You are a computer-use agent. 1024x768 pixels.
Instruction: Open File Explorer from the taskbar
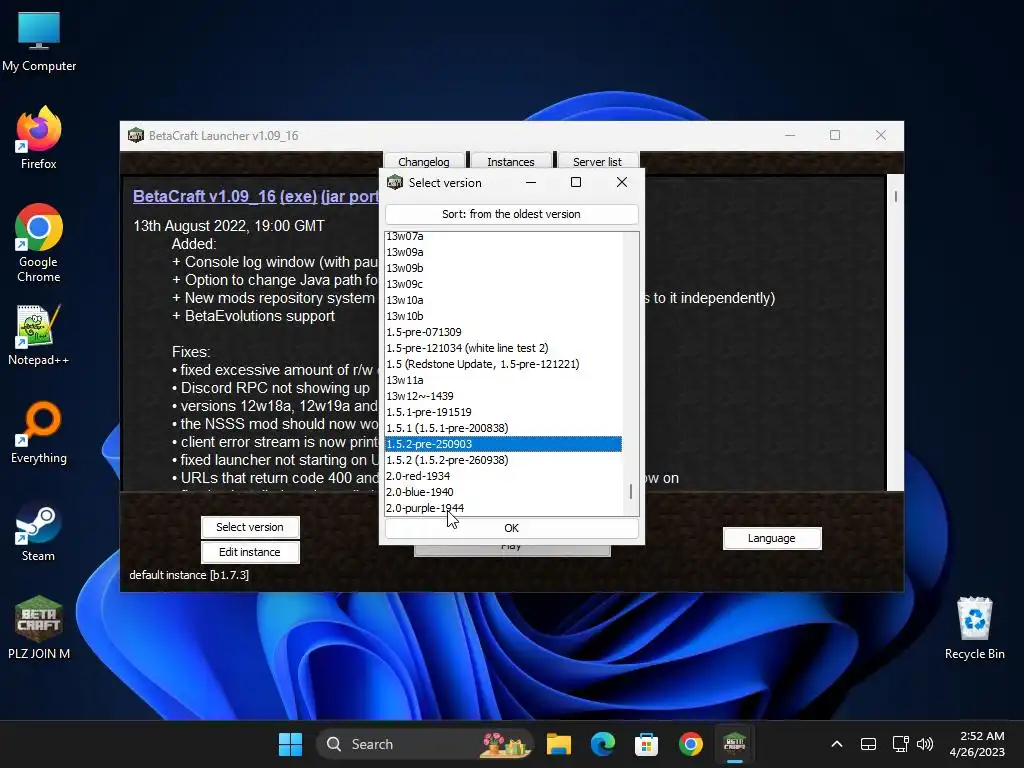pyautogui.click(x=558, y=744)
